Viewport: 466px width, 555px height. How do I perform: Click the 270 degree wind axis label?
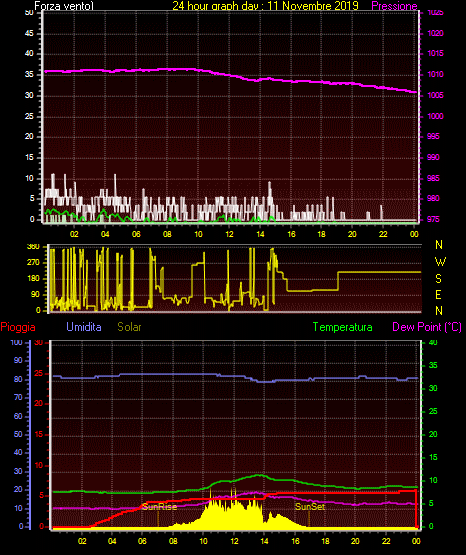33,263
